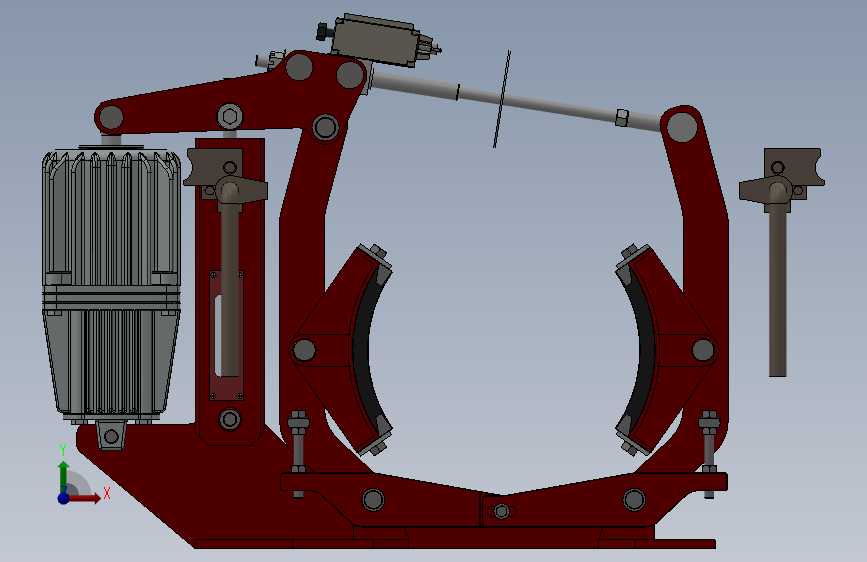Pick the lower pin of the spring tube

[229, 419]
